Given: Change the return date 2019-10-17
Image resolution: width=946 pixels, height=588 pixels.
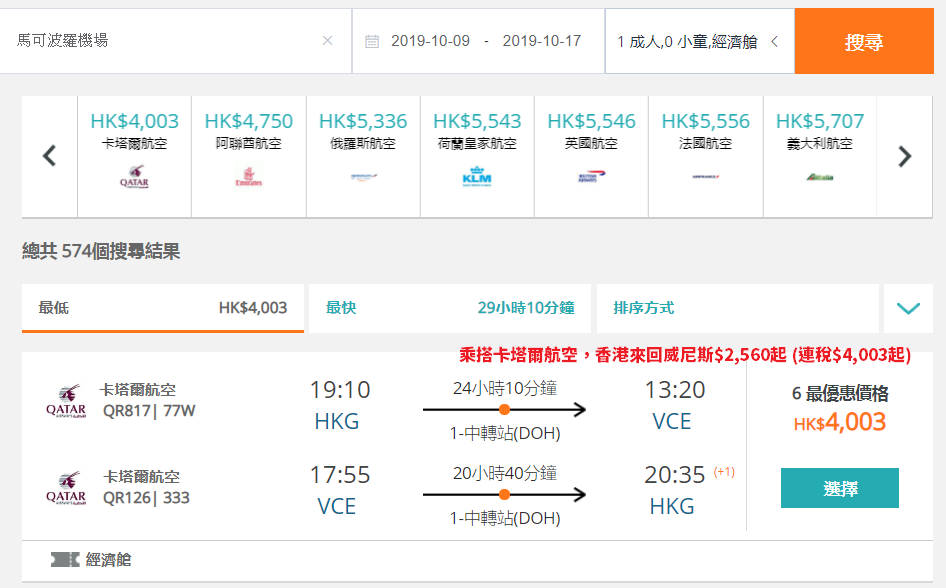Looking at the screenshot, I should click(542, 41).
